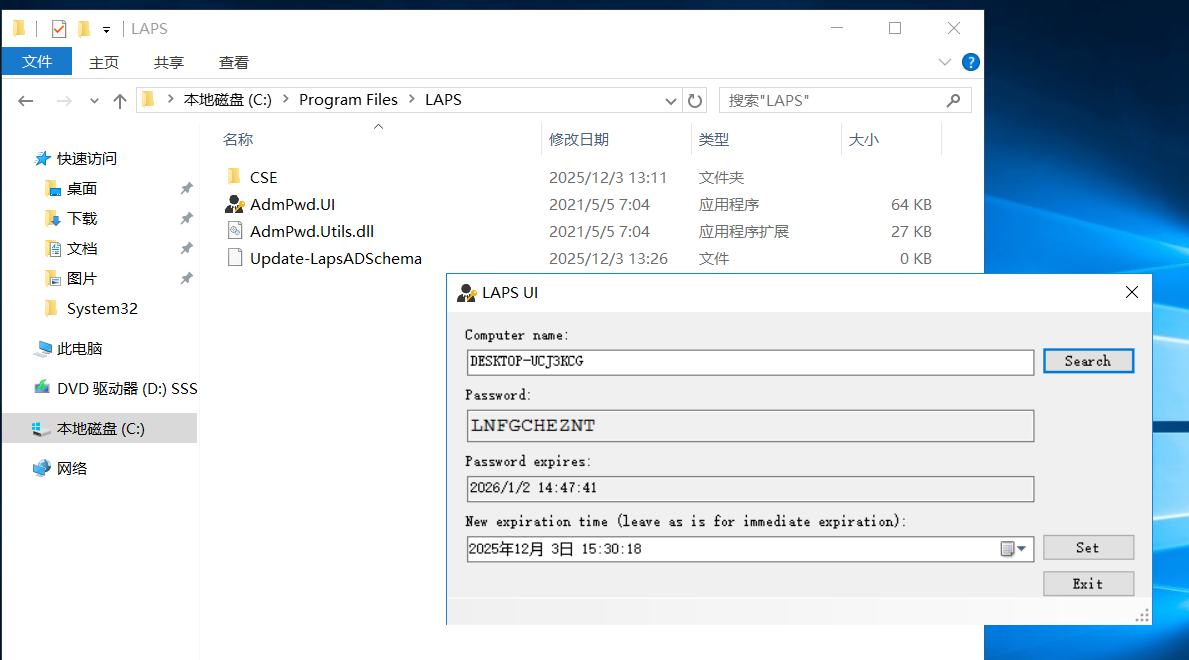The width and height of the screenshot is (1189, 660).
Task: Go forward with the forward arrow
Action: (64, 100)
